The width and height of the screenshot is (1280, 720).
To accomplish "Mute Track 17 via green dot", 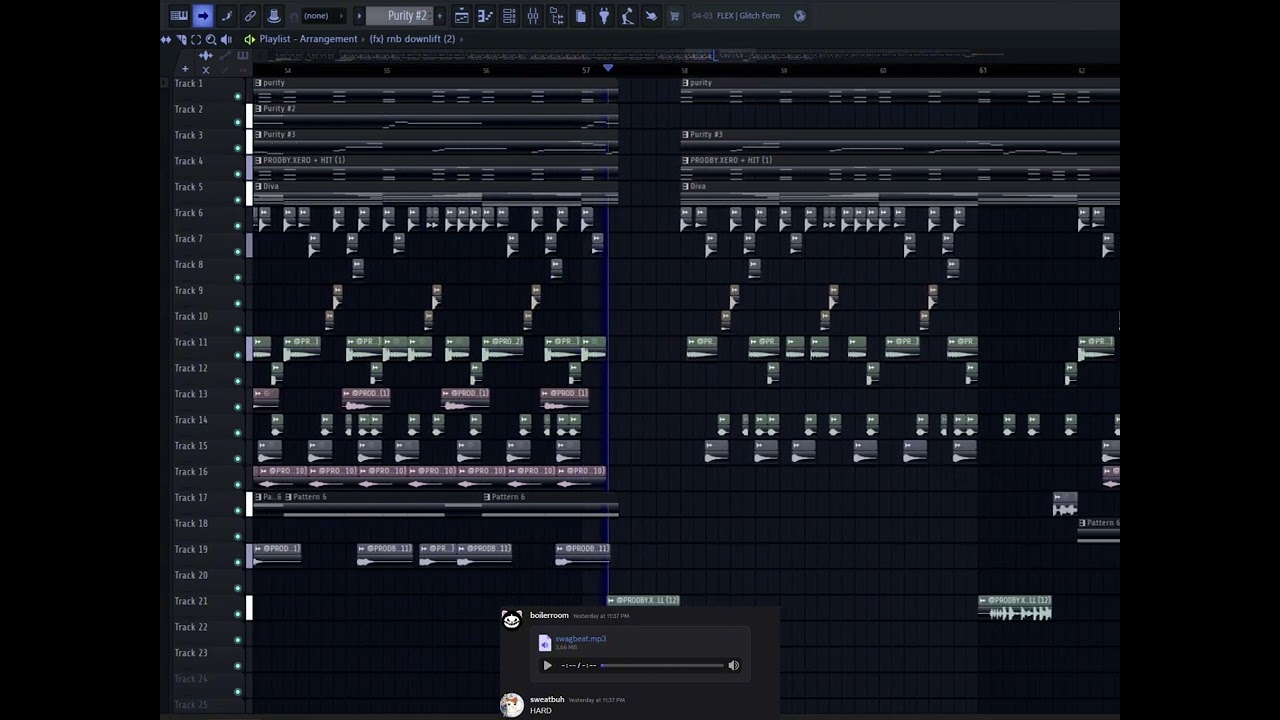I will pos(238,511).
